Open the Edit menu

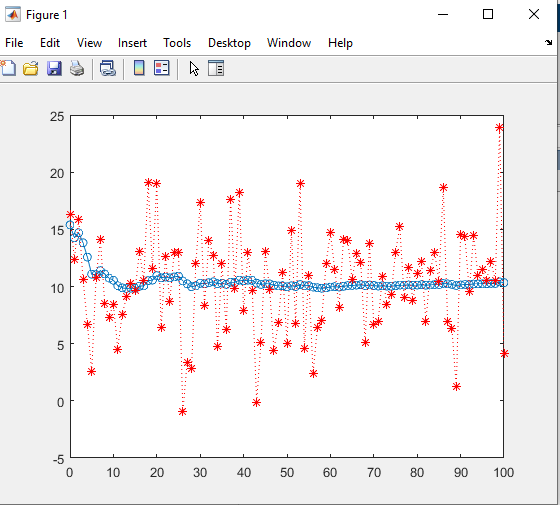point(50,43)
